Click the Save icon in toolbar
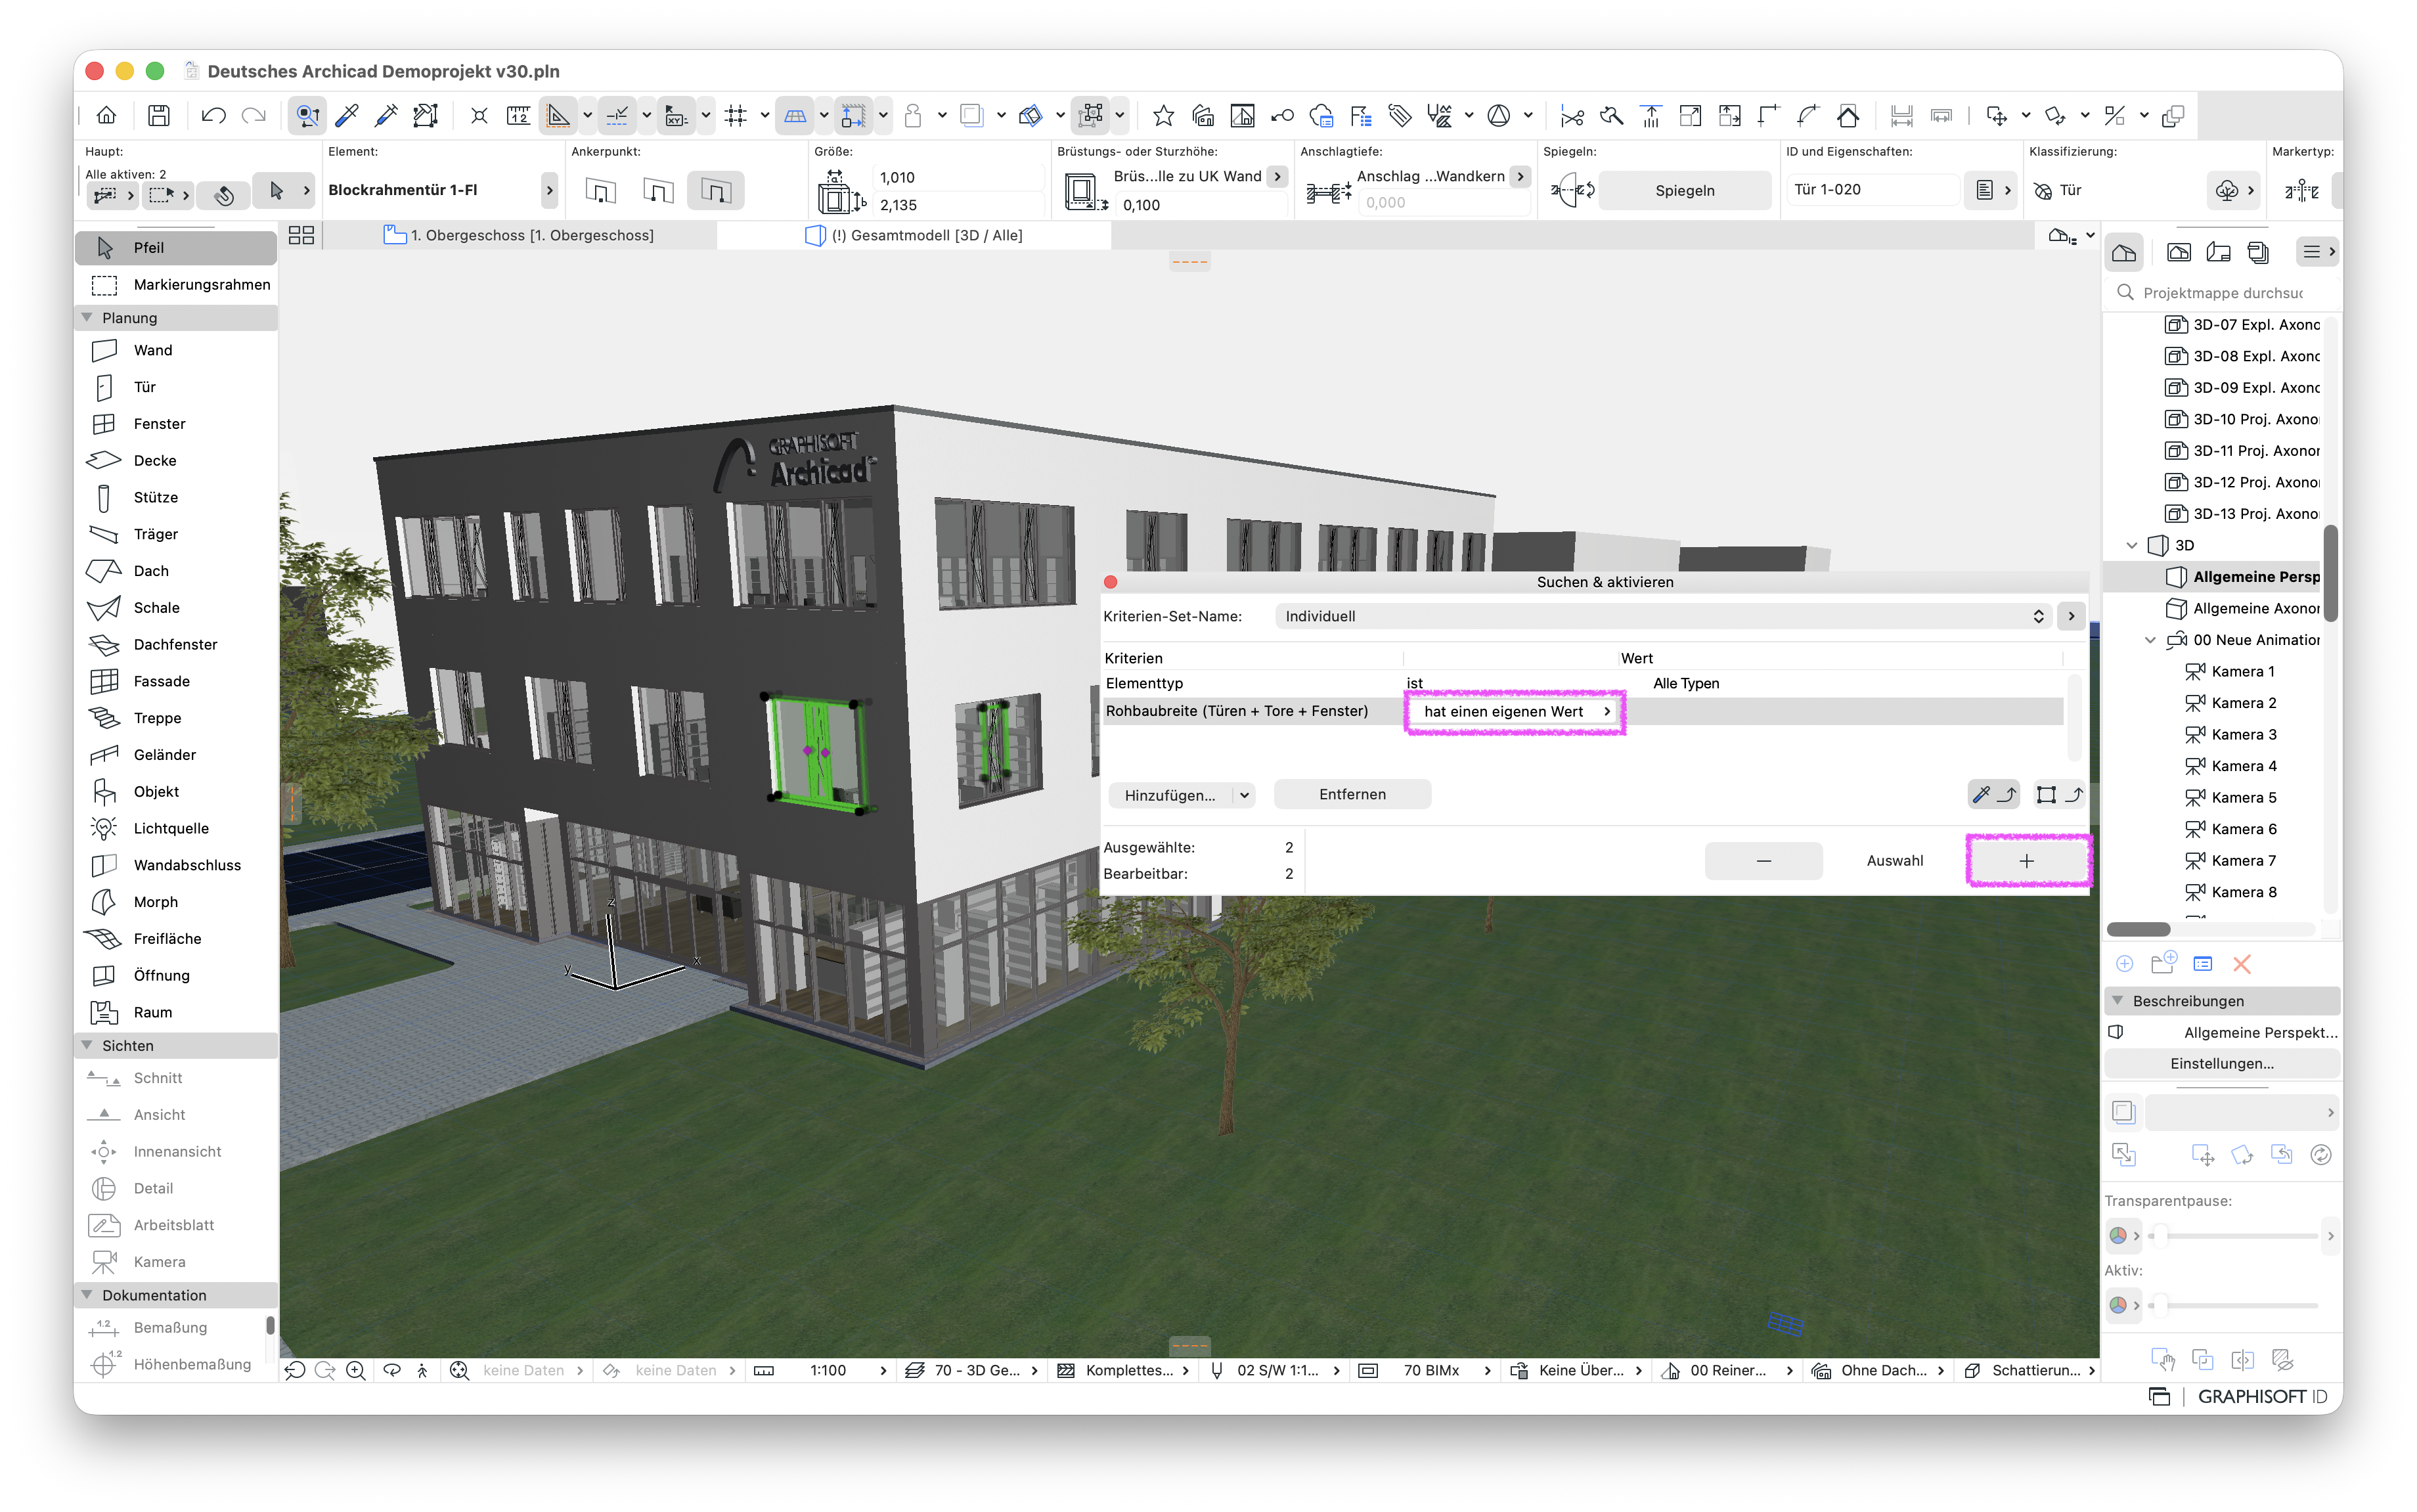This screenshot has height=1512, width=2417. (x=158, y=116)
